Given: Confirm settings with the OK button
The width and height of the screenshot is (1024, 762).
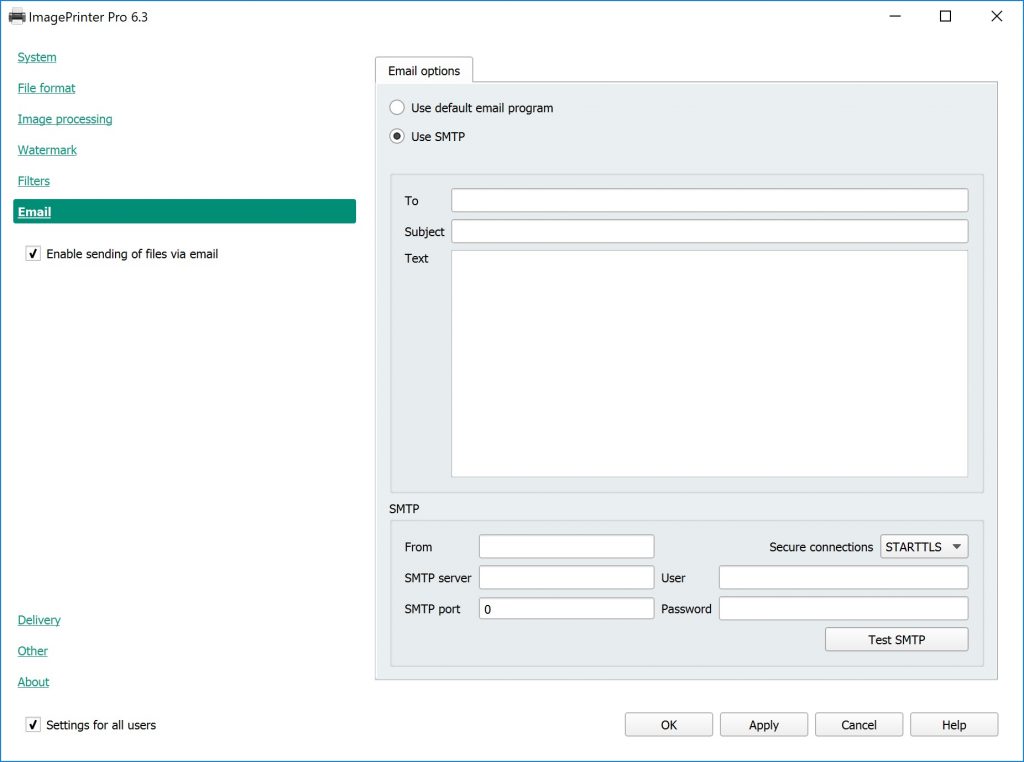Looking at the screenshot, I should coord(668,725).
